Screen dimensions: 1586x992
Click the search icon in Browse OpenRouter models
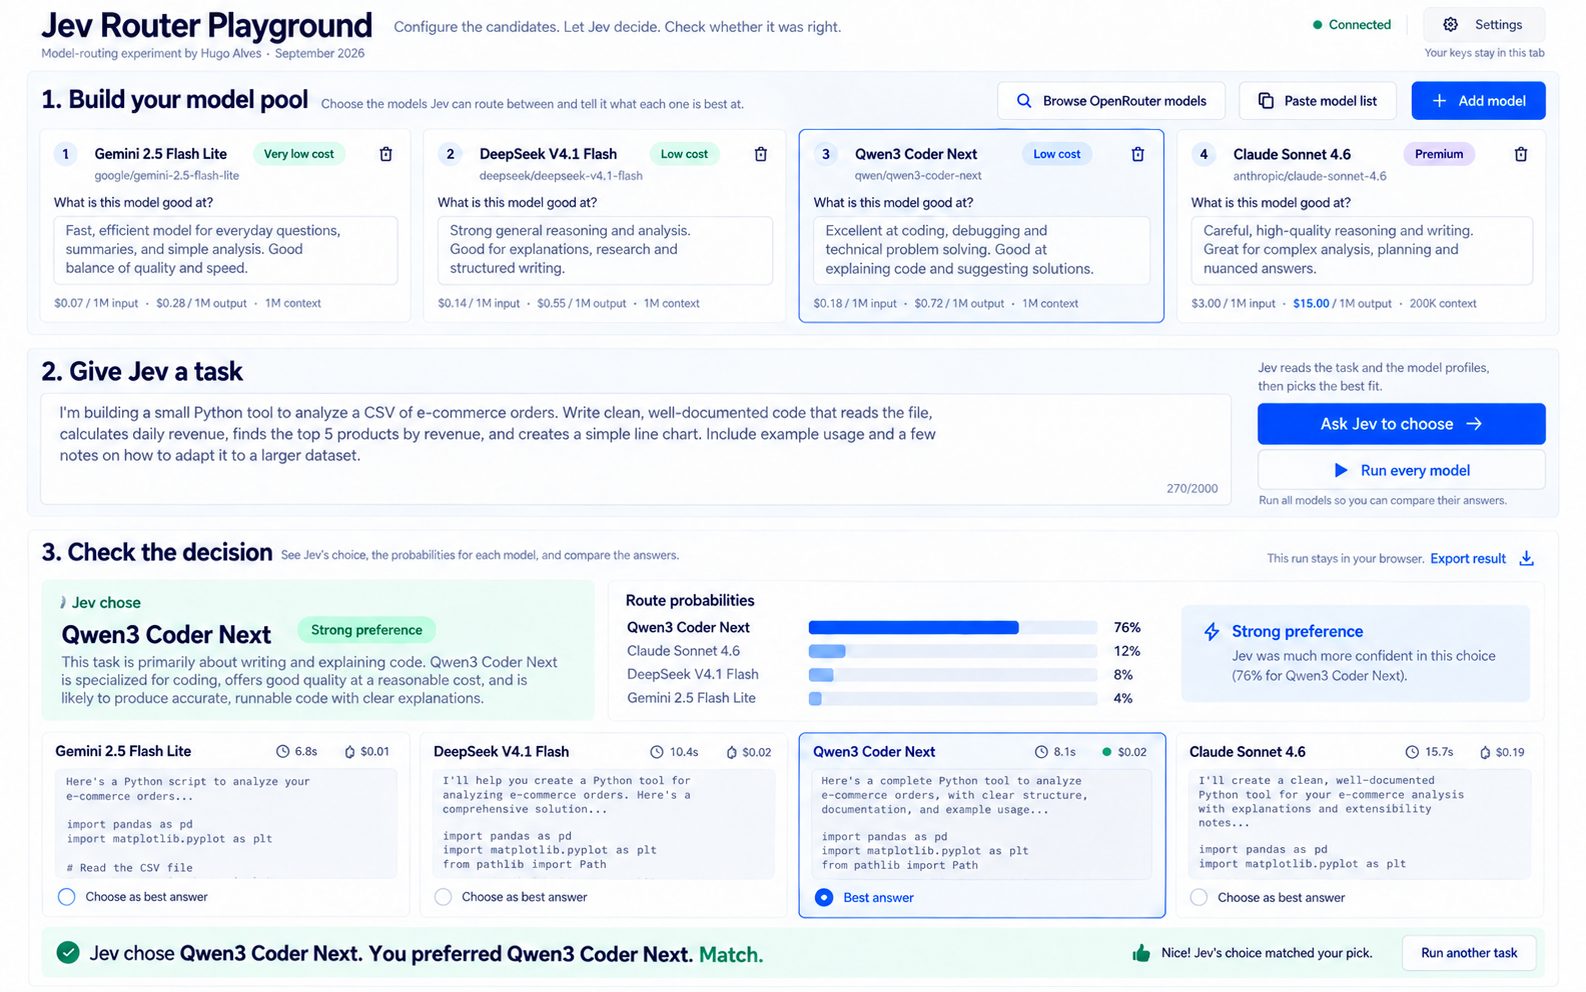(x=1024, y=101)
